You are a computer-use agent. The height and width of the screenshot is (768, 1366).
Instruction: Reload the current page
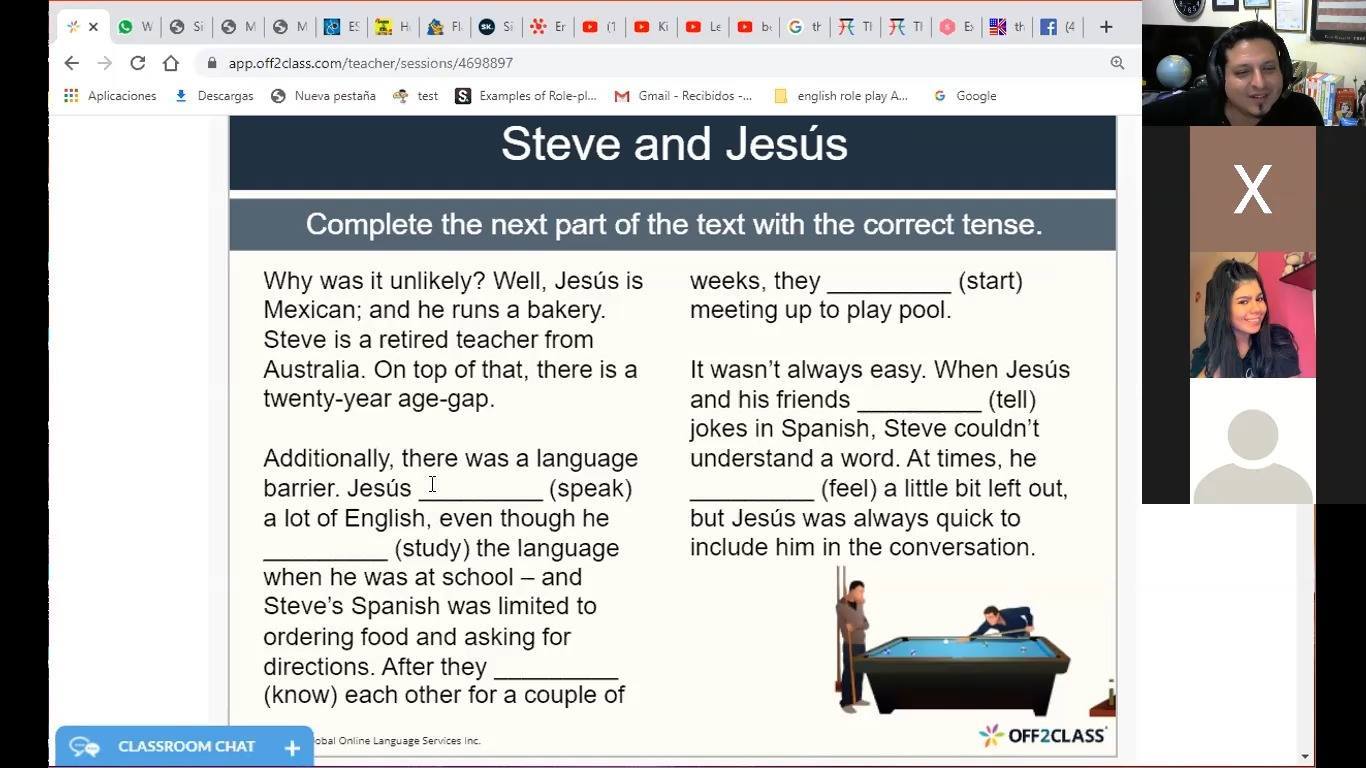pos(138,63)
